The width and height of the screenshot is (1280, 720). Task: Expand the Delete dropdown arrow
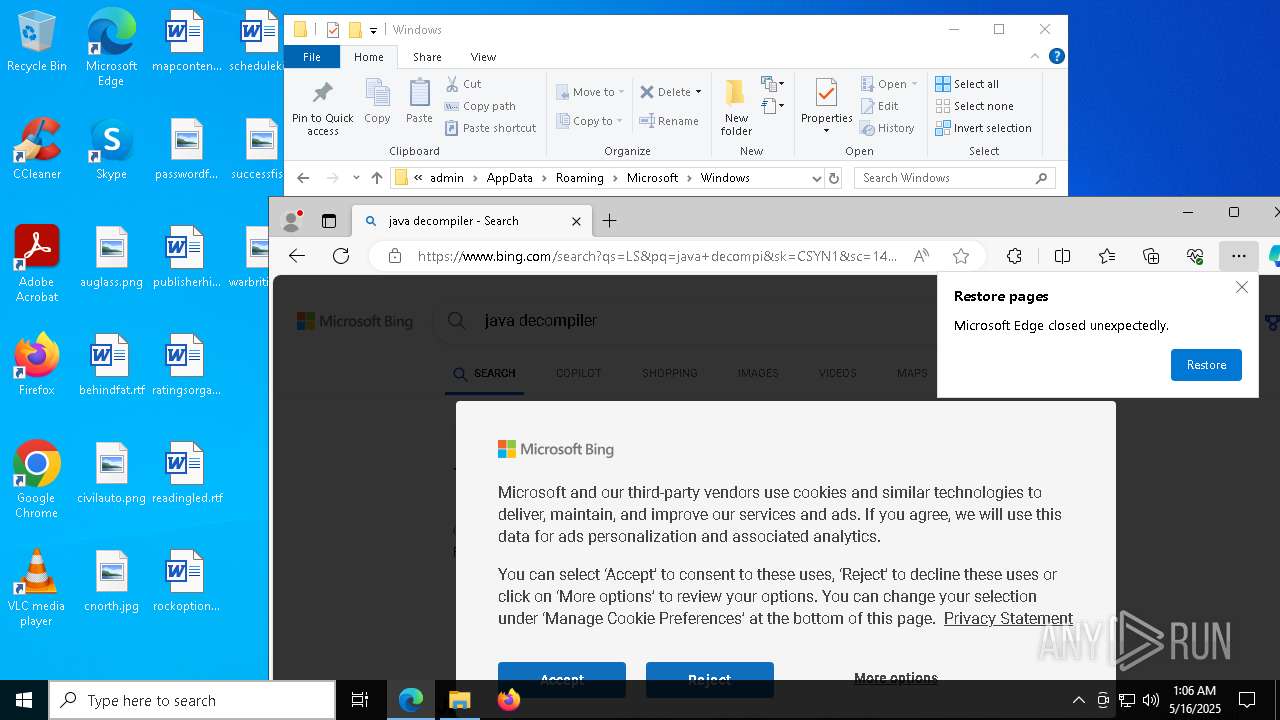(698, 92)
